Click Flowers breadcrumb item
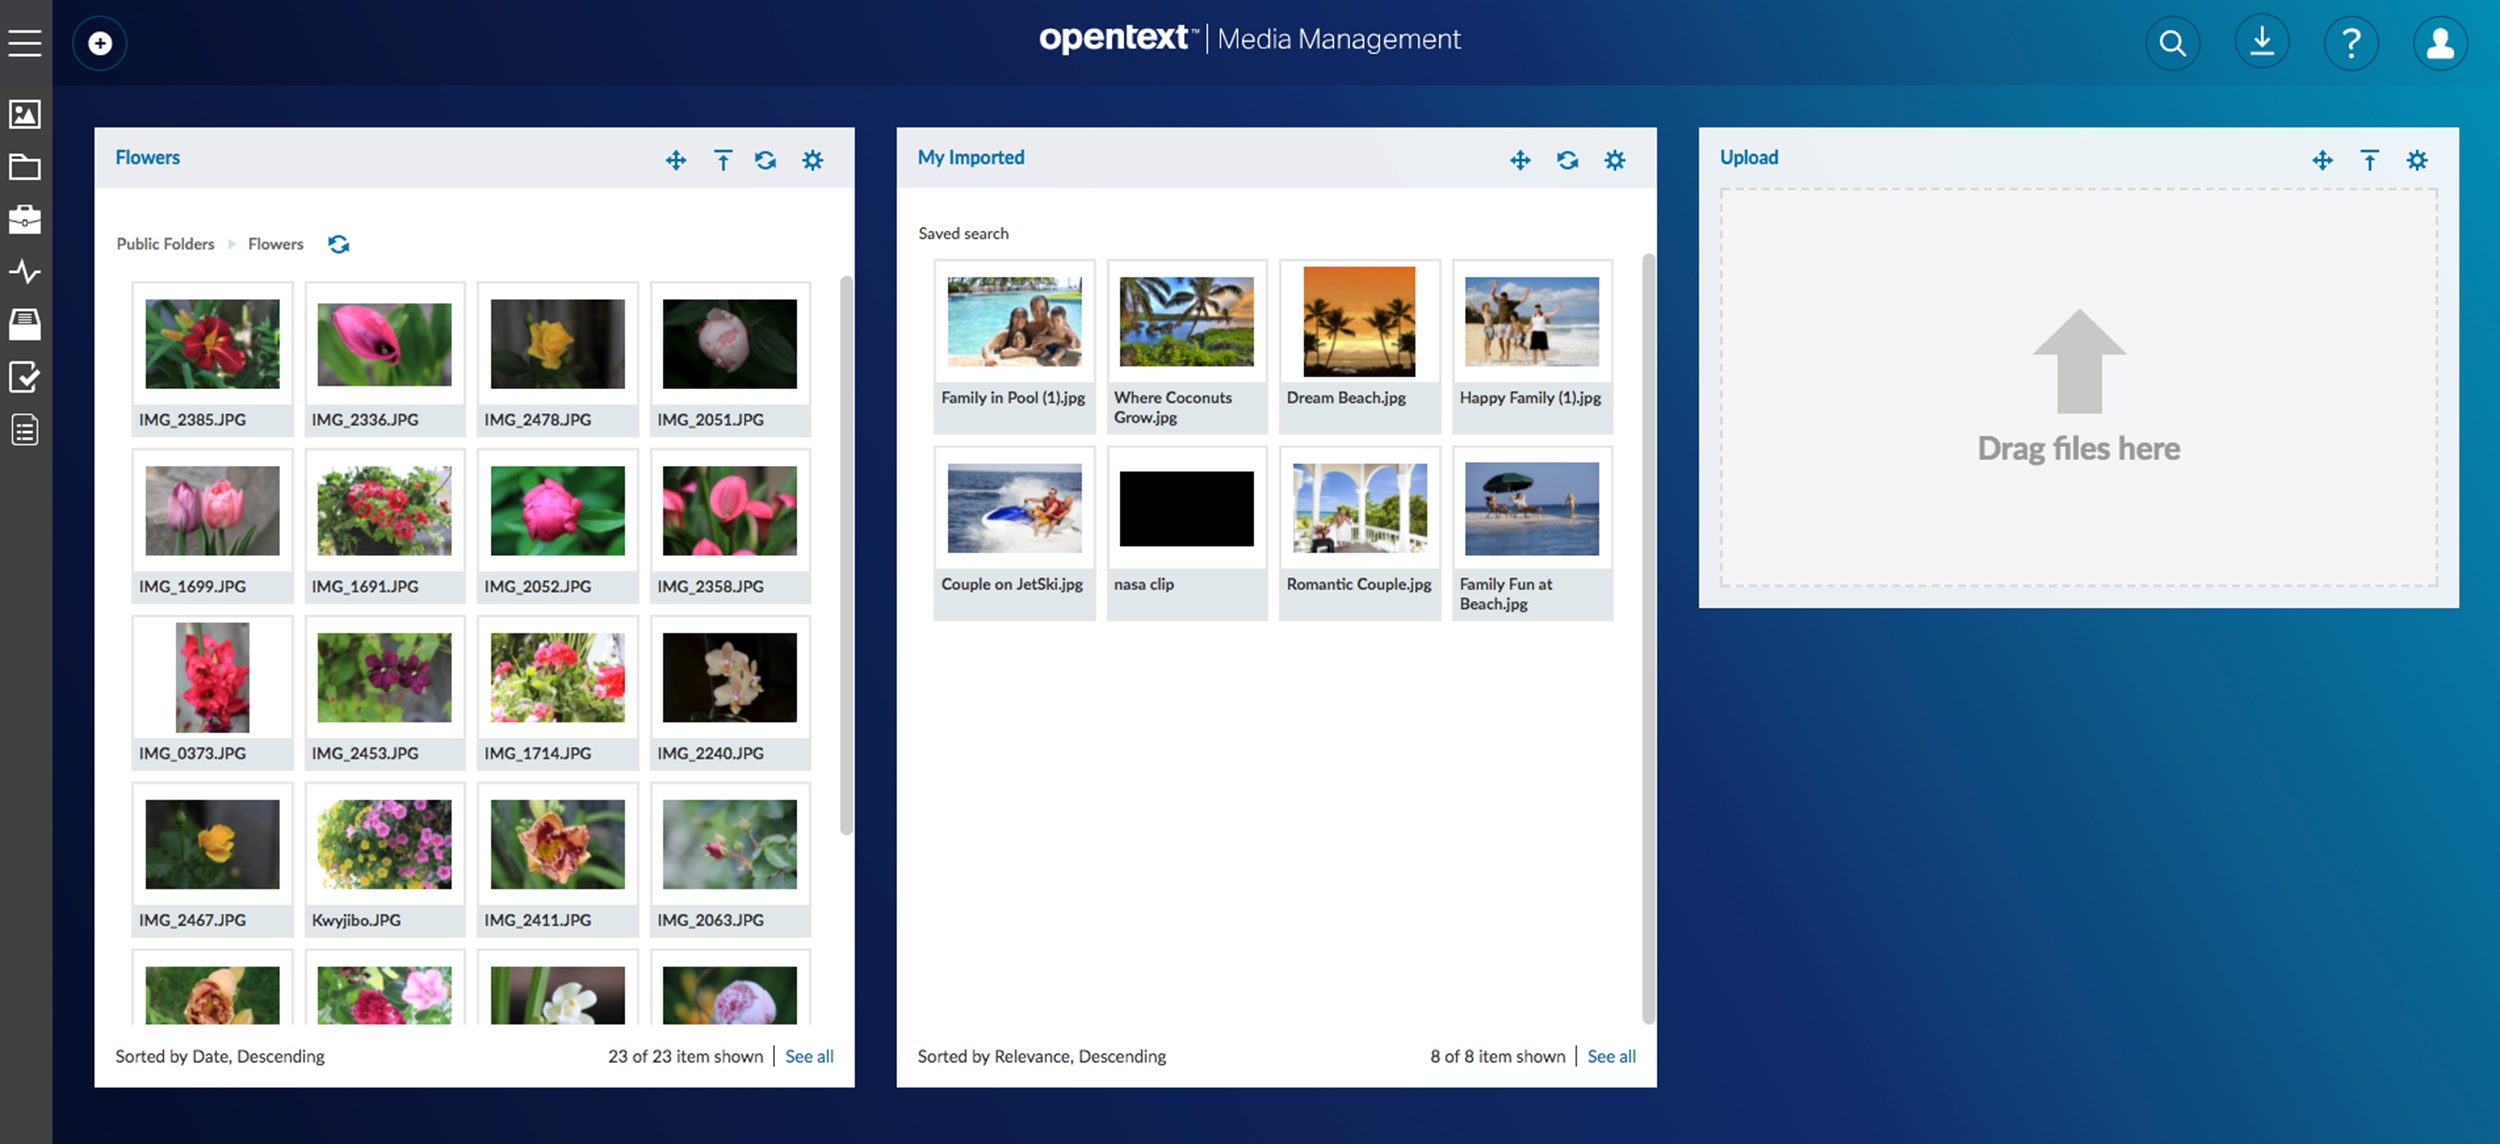The height and width of the screenshot is (1144, 2500). click(x=276, y=244)
